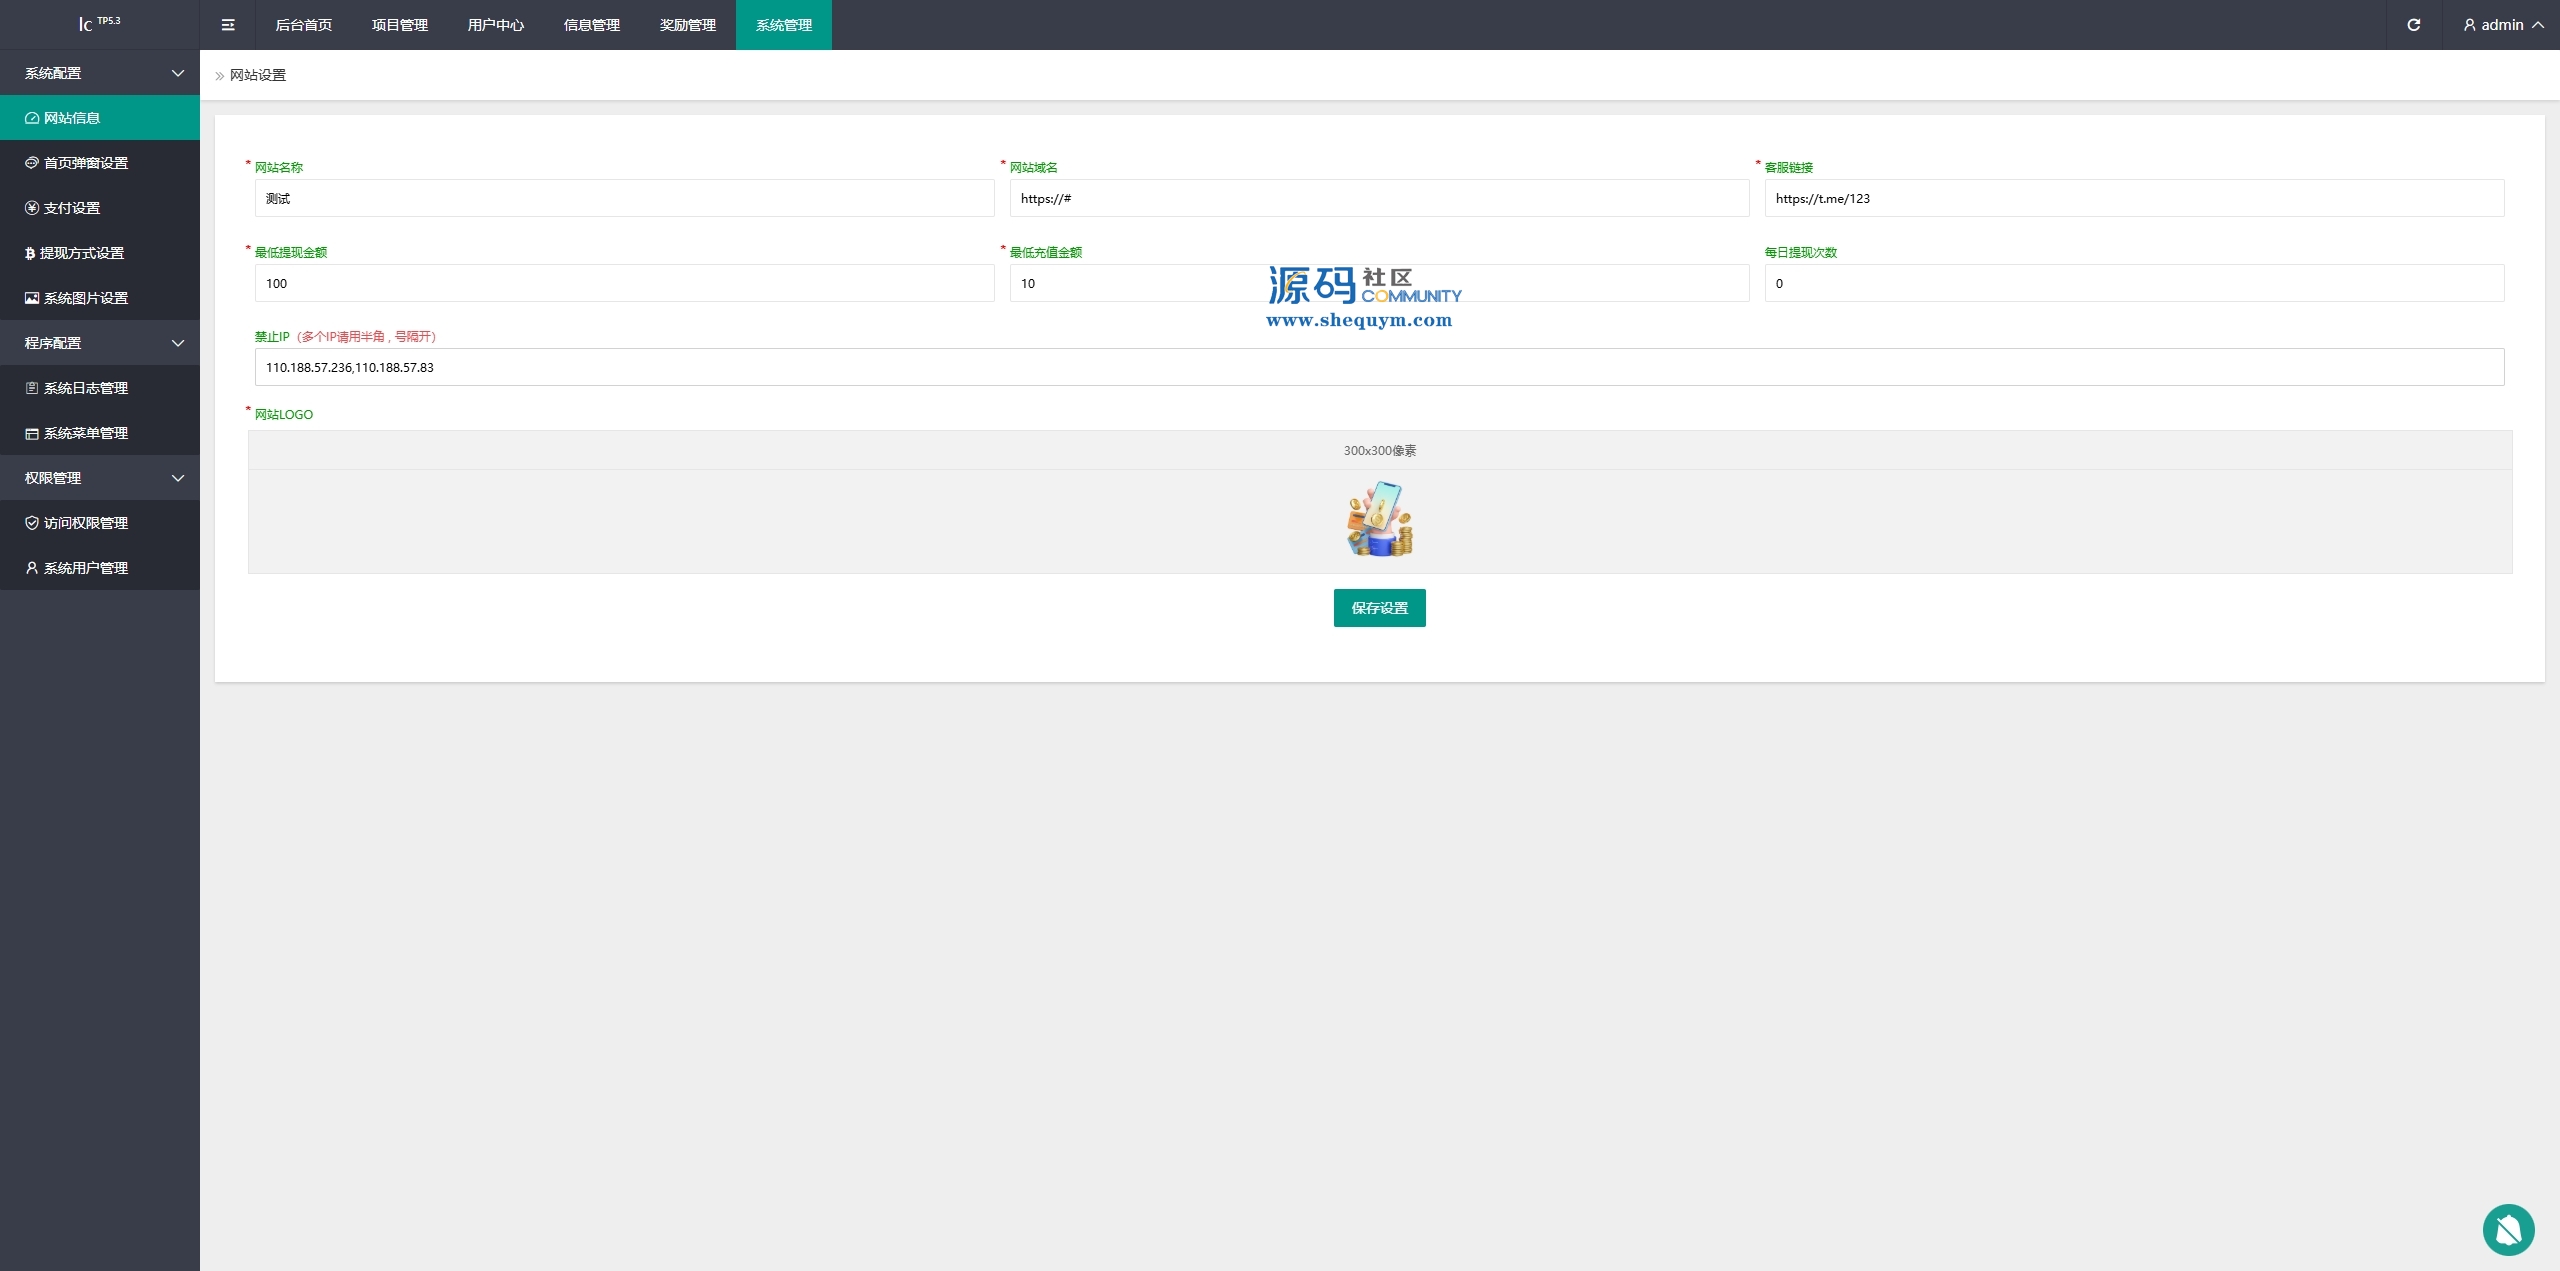Viewport: 2560px width, 1271px height.
Task: Click the 系统日志管理 log icon
Action: [32, 388]
